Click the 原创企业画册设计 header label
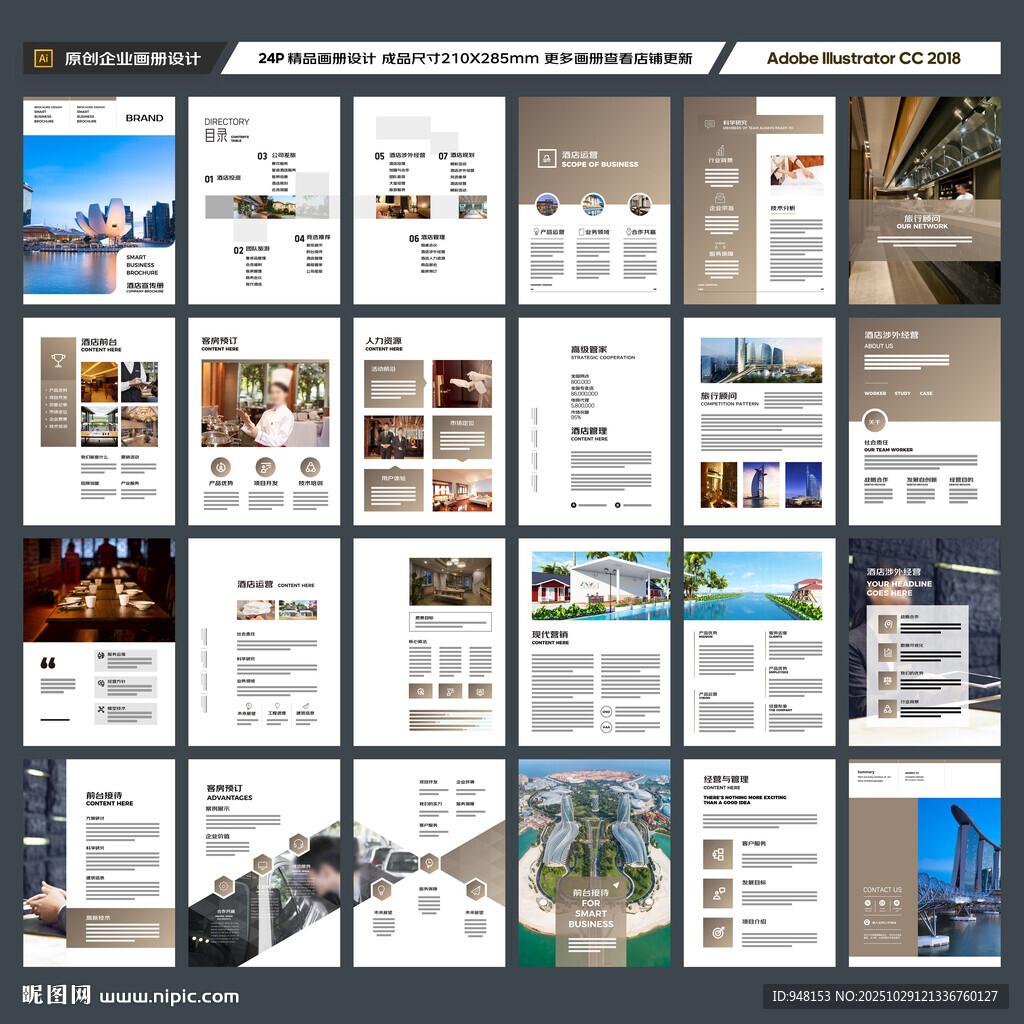This screenshot has height=1024, width=1024. coord(133,59)
